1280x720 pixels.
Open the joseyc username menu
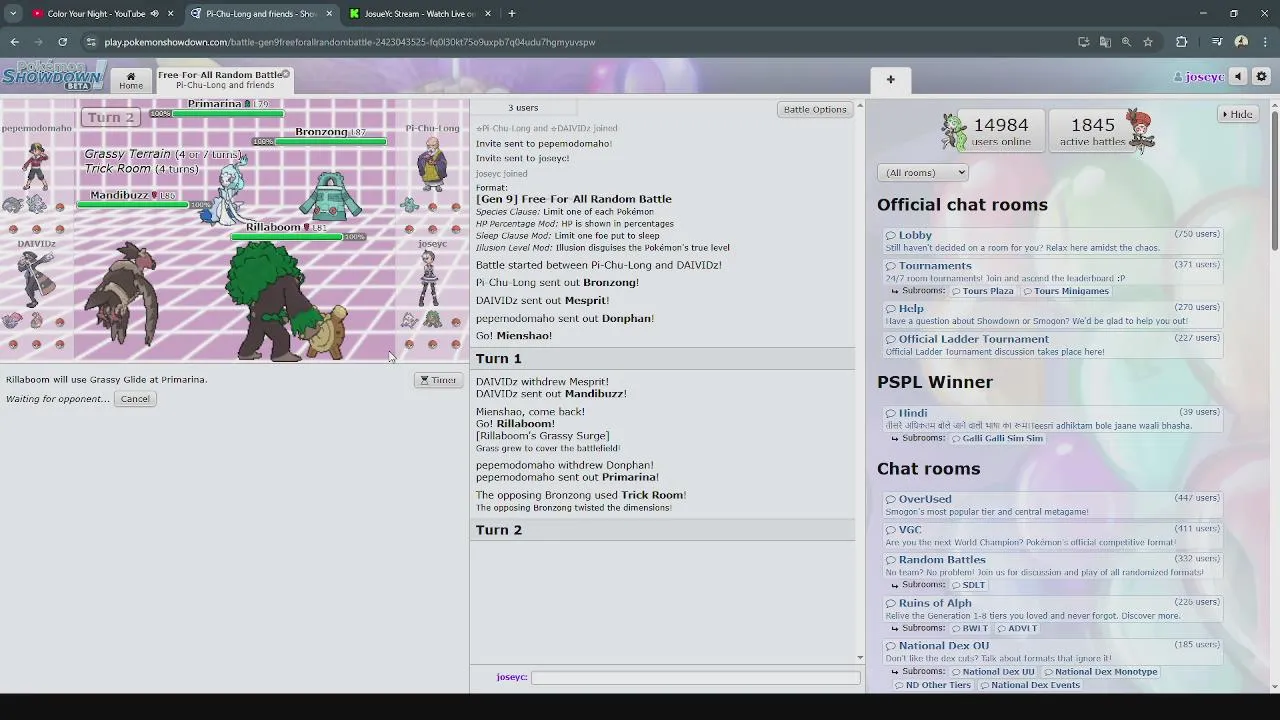1198,77
